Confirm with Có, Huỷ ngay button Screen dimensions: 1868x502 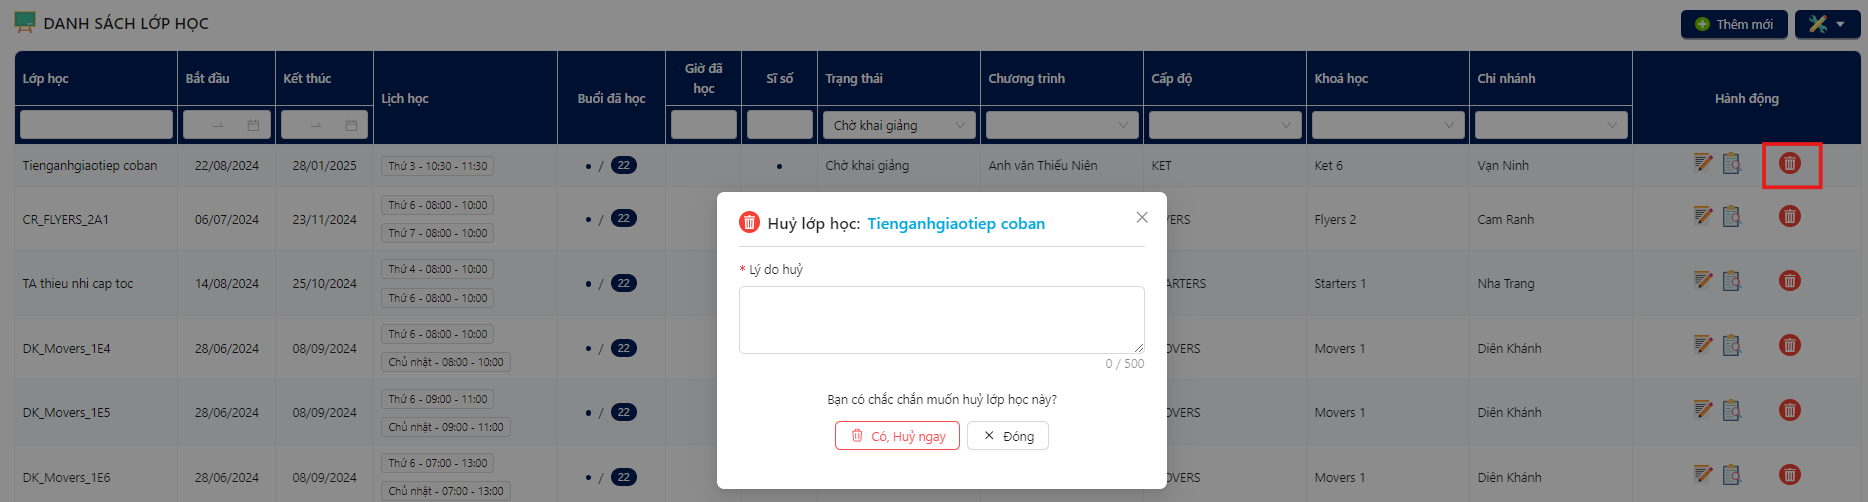[897, 436]
